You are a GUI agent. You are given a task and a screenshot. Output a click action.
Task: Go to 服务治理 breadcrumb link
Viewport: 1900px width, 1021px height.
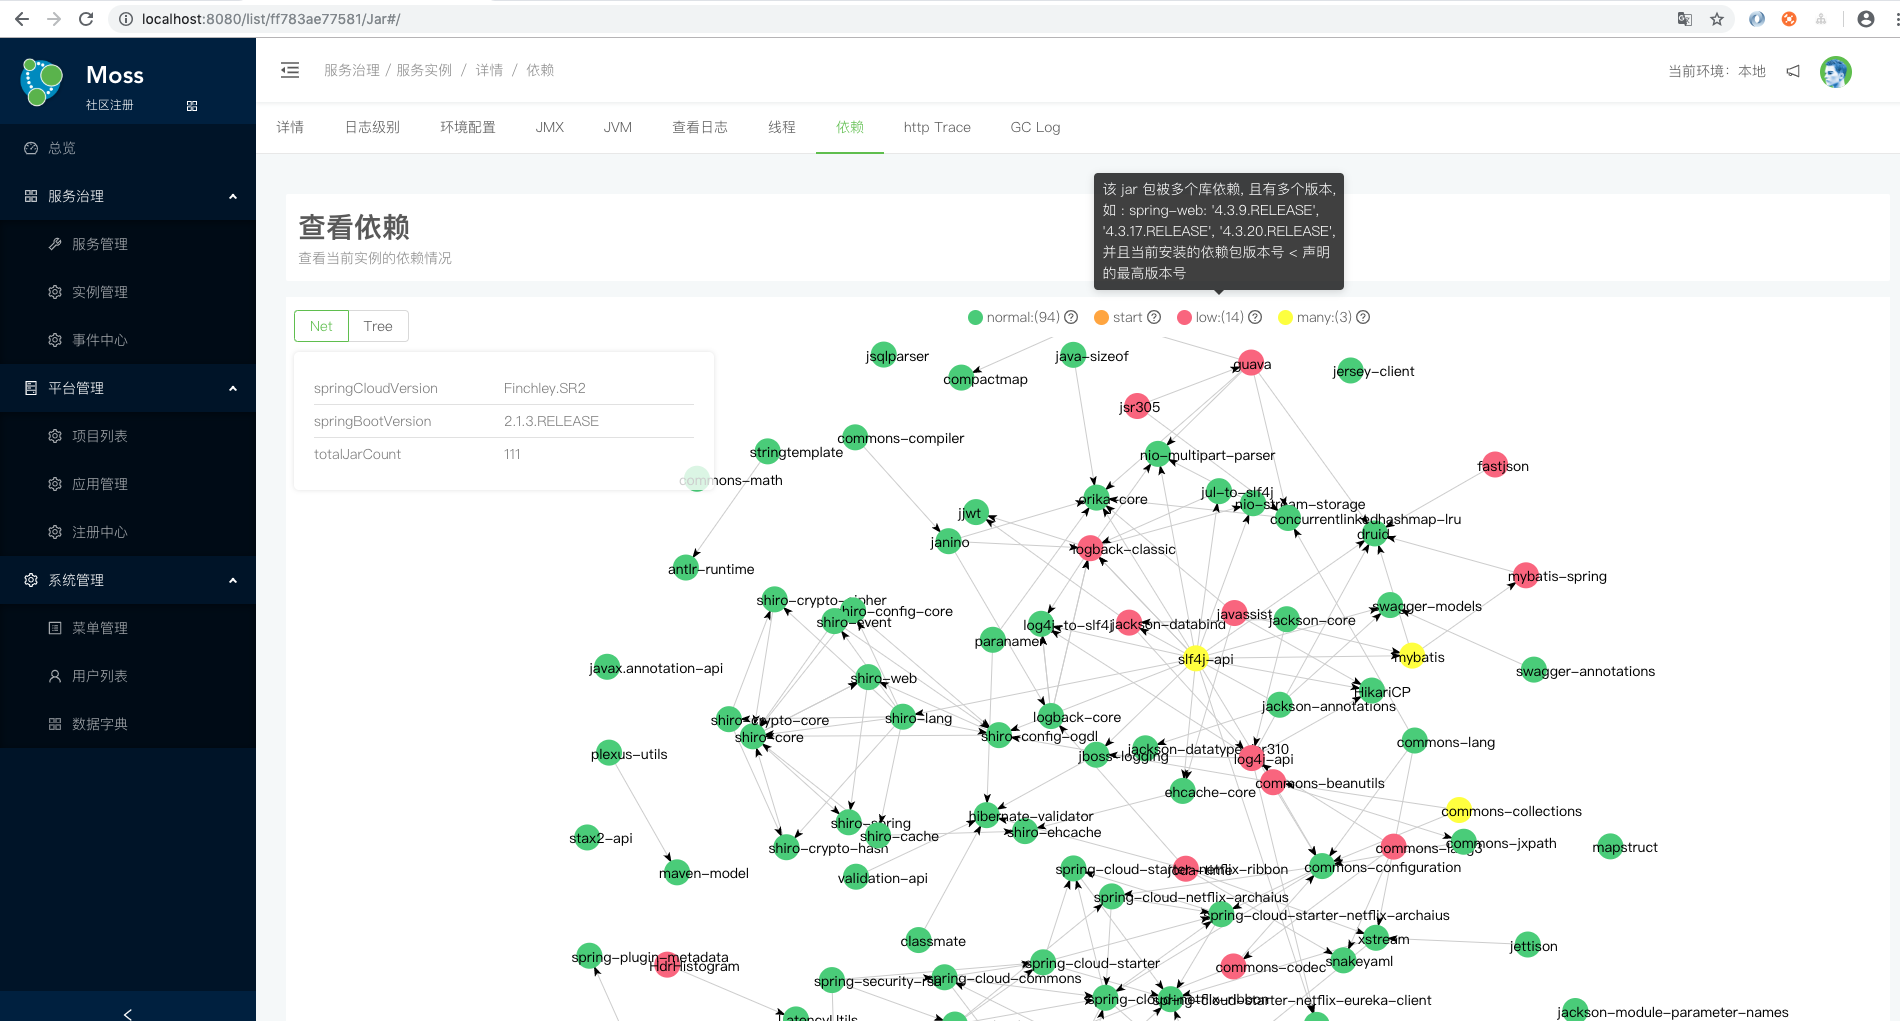pos(352,70)
